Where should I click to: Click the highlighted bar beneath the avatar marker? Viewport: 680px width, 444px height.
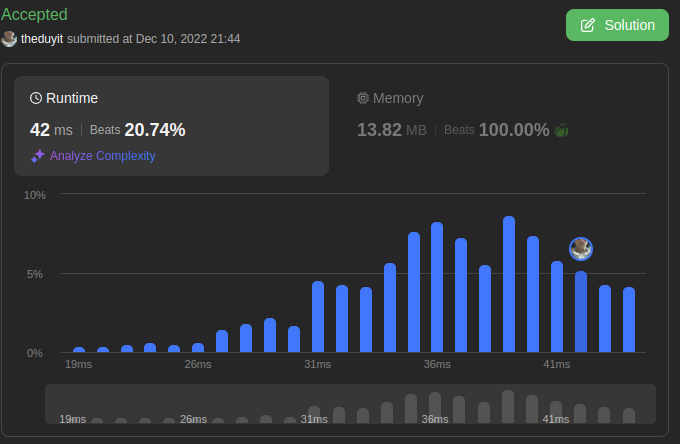point(581,312)
